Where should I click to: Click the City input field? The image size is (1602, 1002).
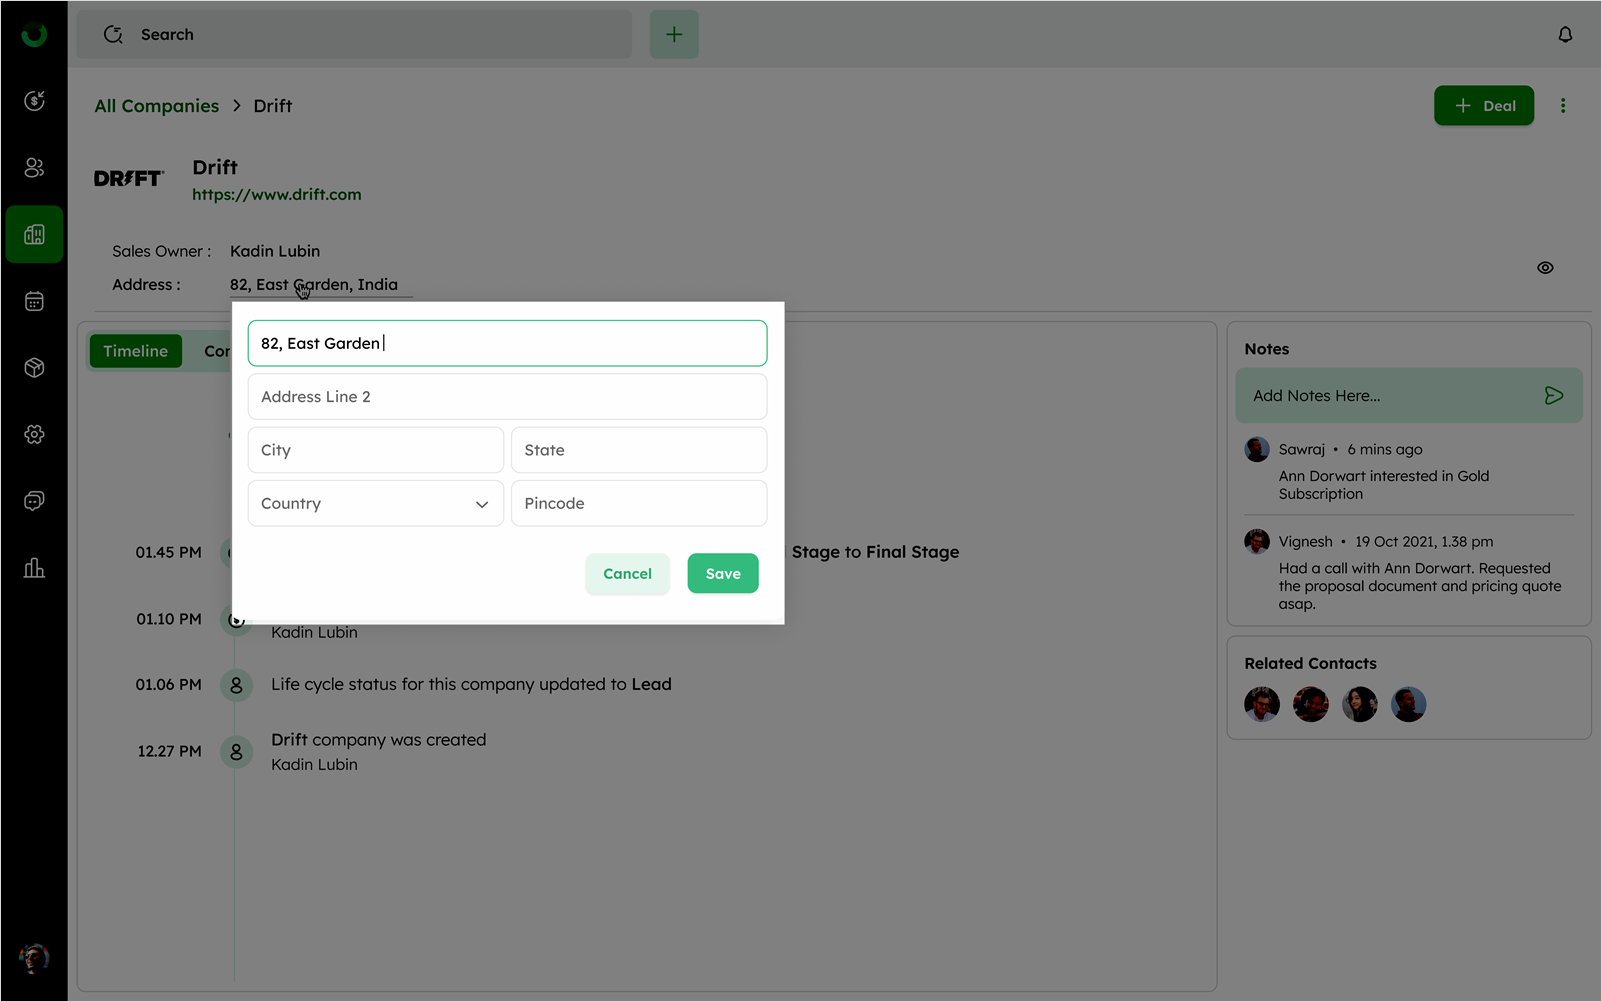coord(376,450)
